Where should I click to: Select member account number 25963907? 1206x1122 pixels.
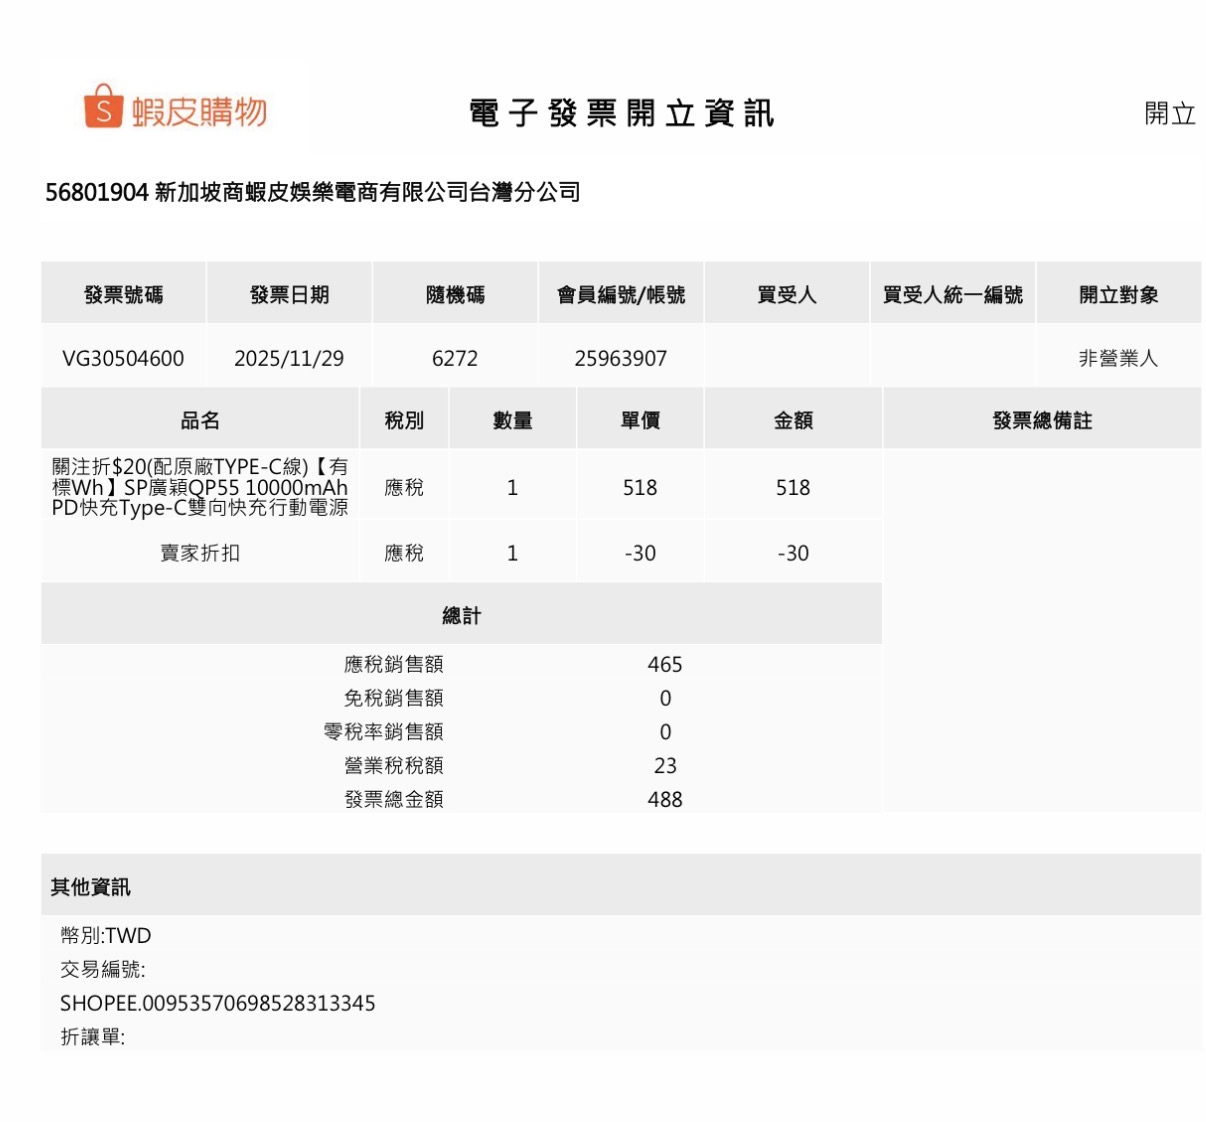tap(620, 359)
